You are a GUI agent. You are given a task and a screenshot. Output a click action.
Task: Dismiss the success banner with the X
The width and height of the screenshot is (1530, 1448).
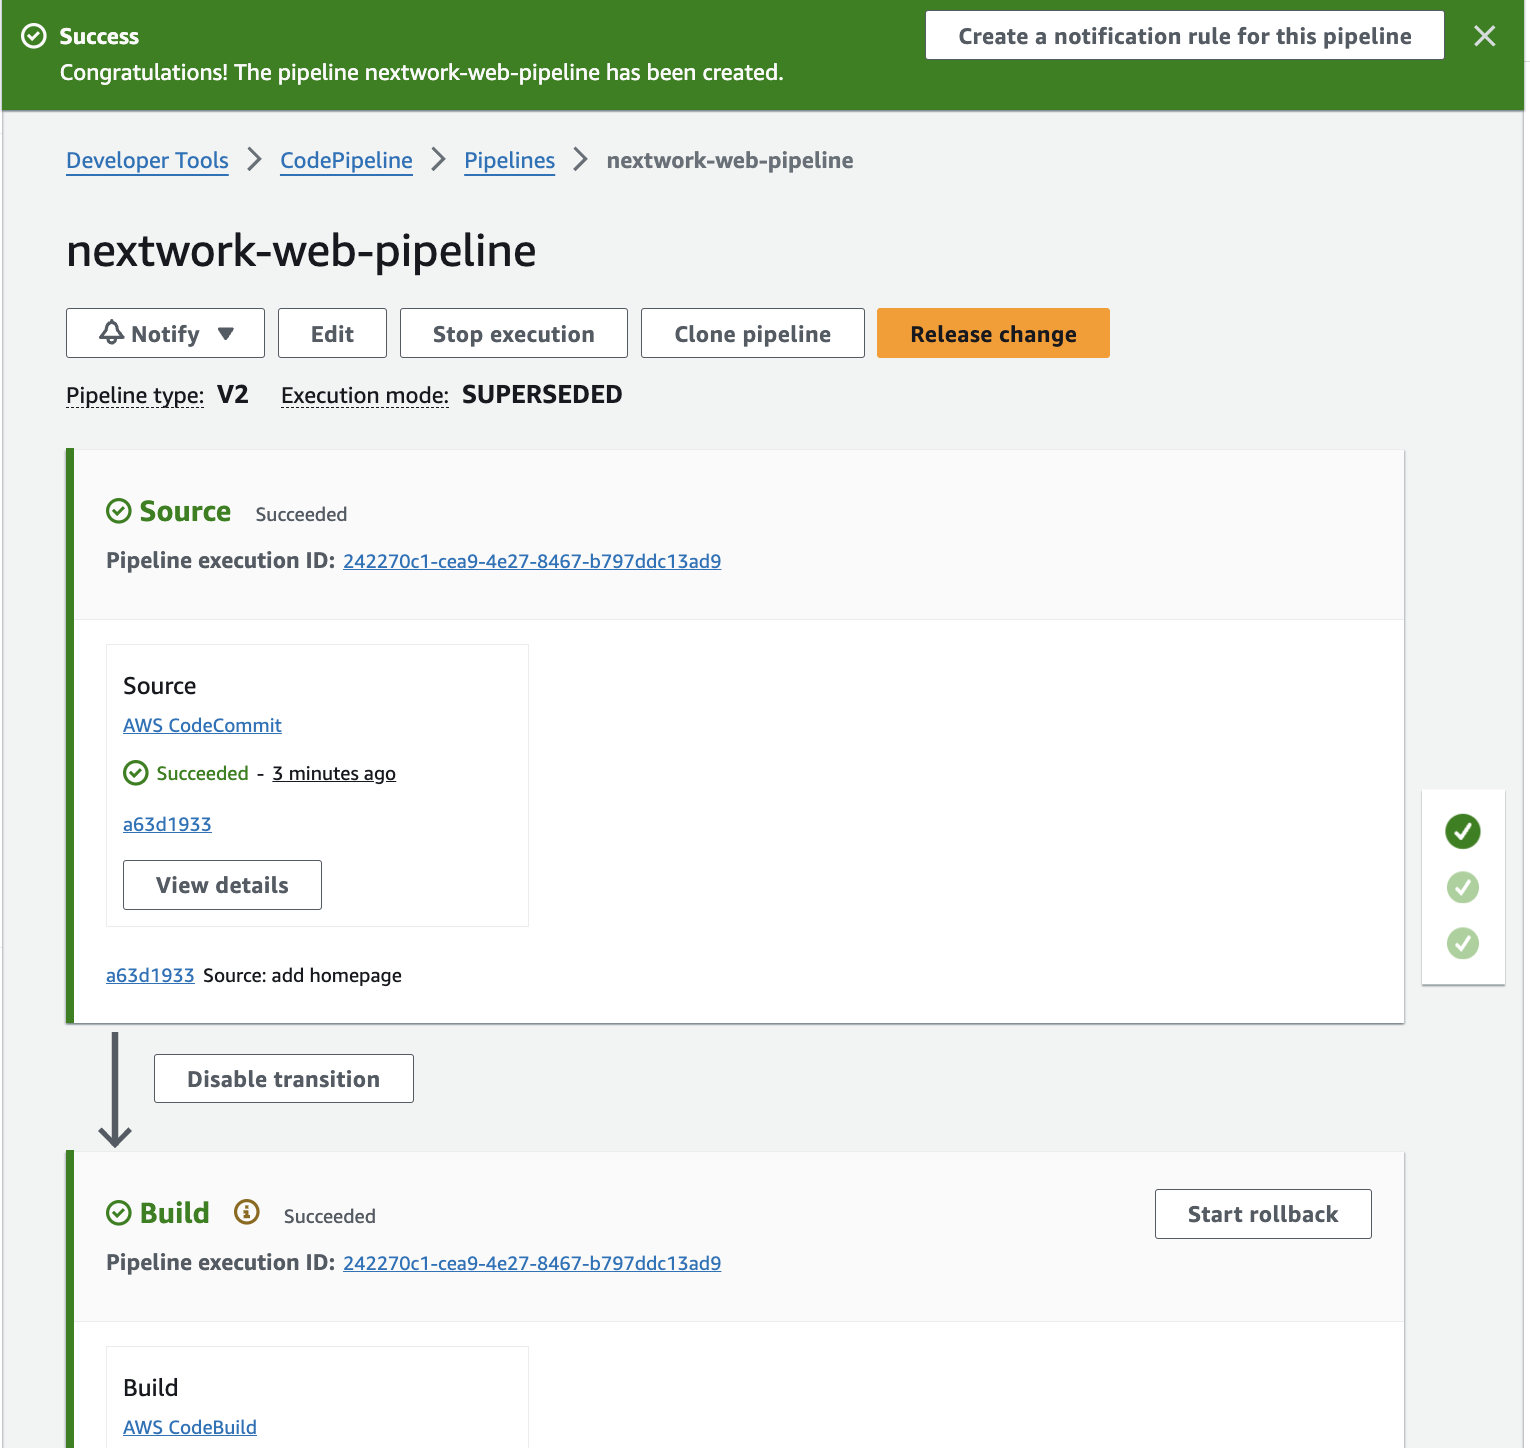coord(1484,36)
